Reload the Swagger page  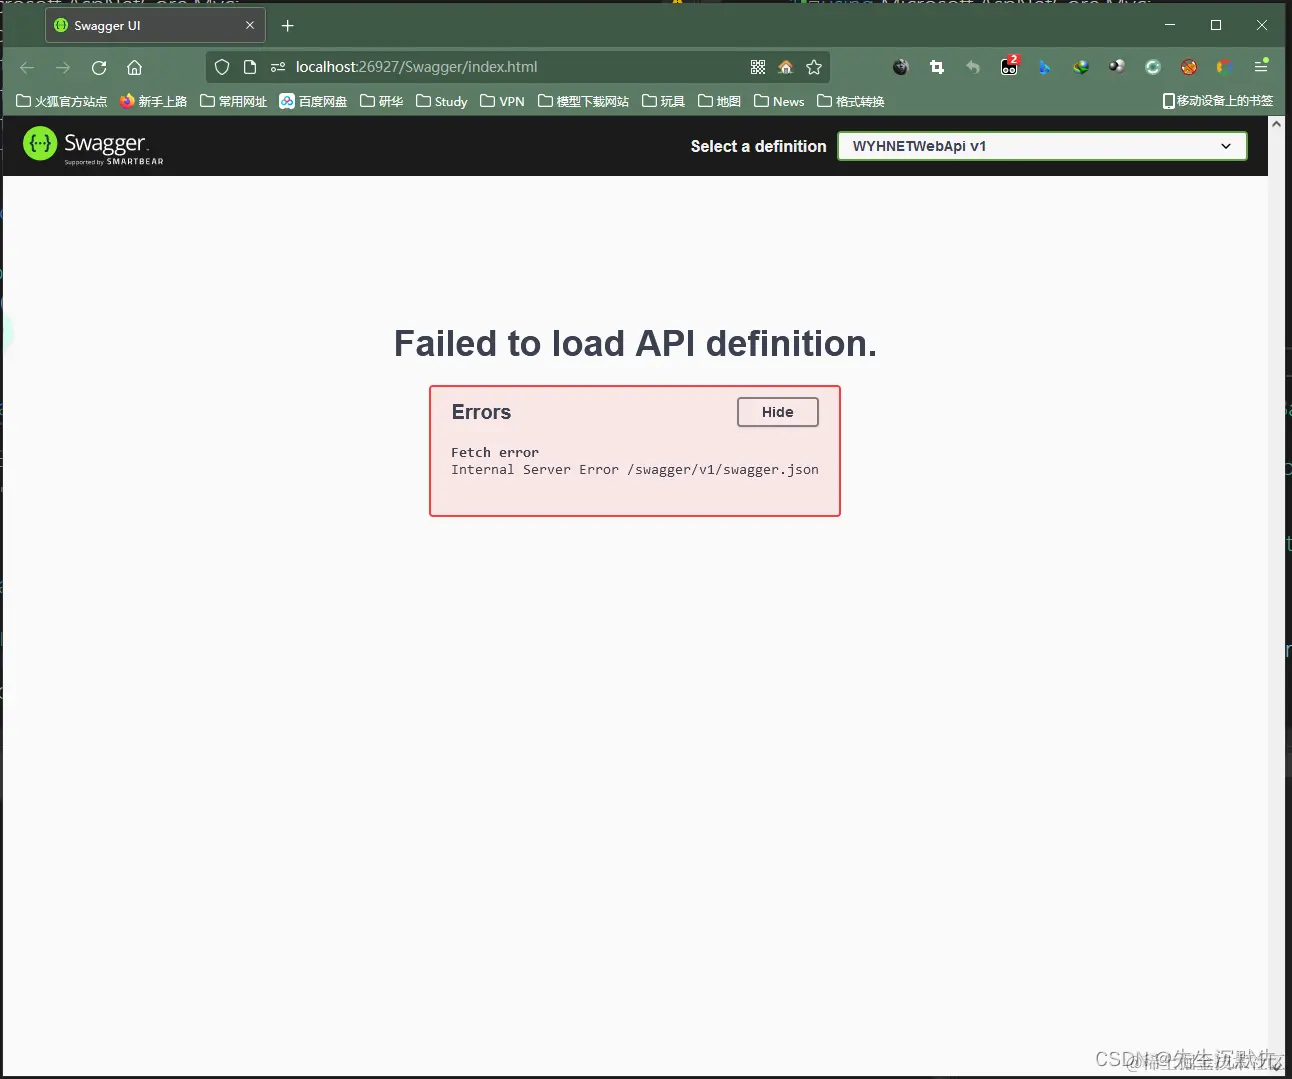point(99,67)
